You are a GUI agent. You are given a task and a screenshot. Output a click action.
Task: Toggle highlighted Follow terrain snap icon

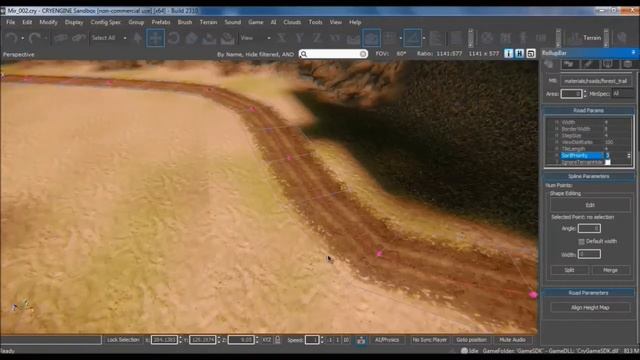click(x=371, y=38)
